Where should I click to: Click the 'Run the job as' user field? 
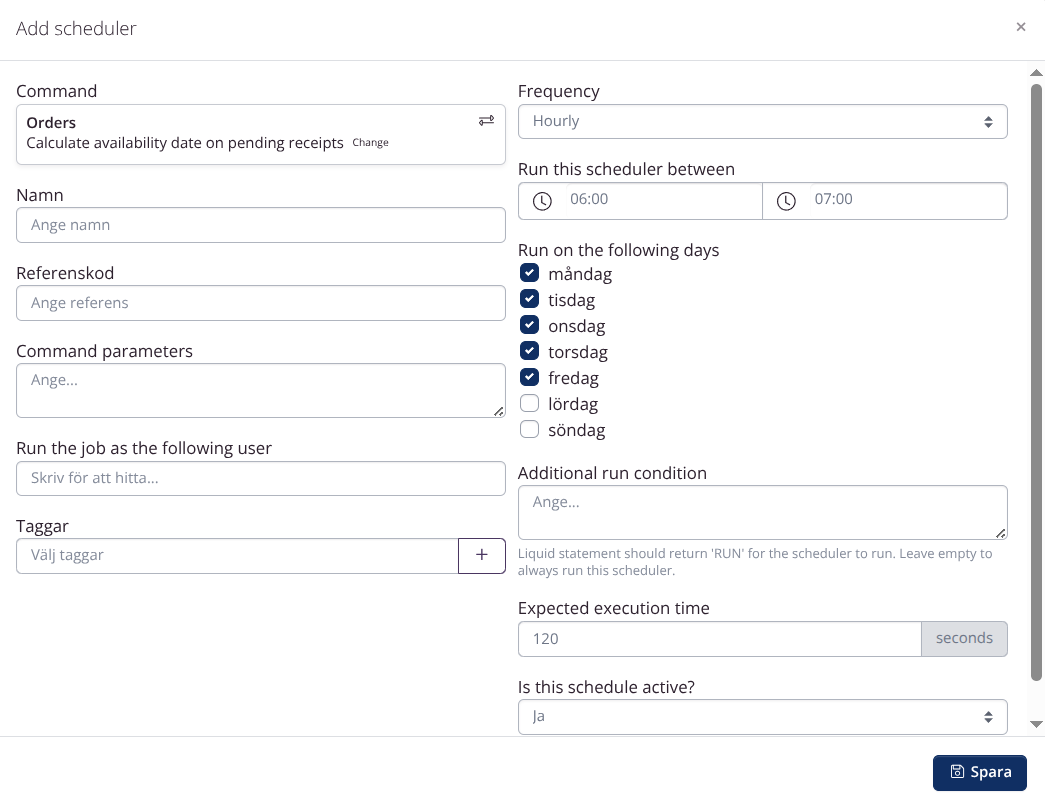click(x=261, y=479)
